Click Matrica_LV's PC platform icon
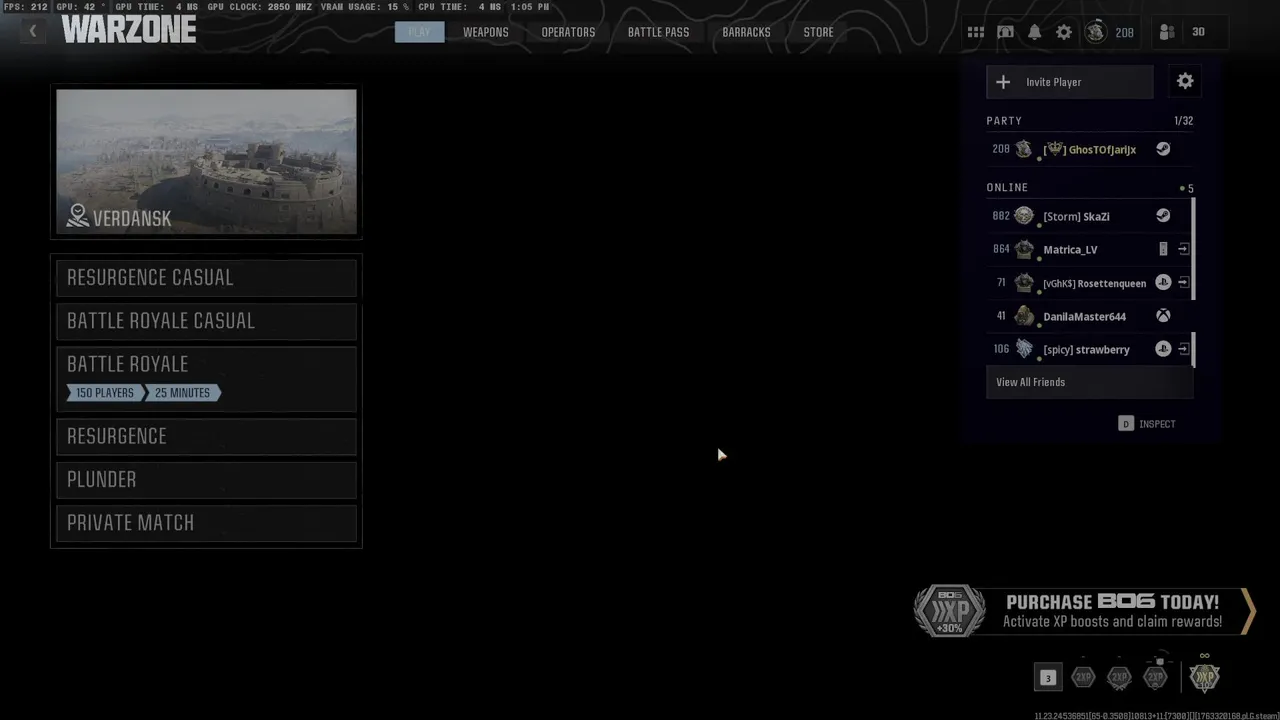Screen dimensions: 1280x720 click(1163, 249)
